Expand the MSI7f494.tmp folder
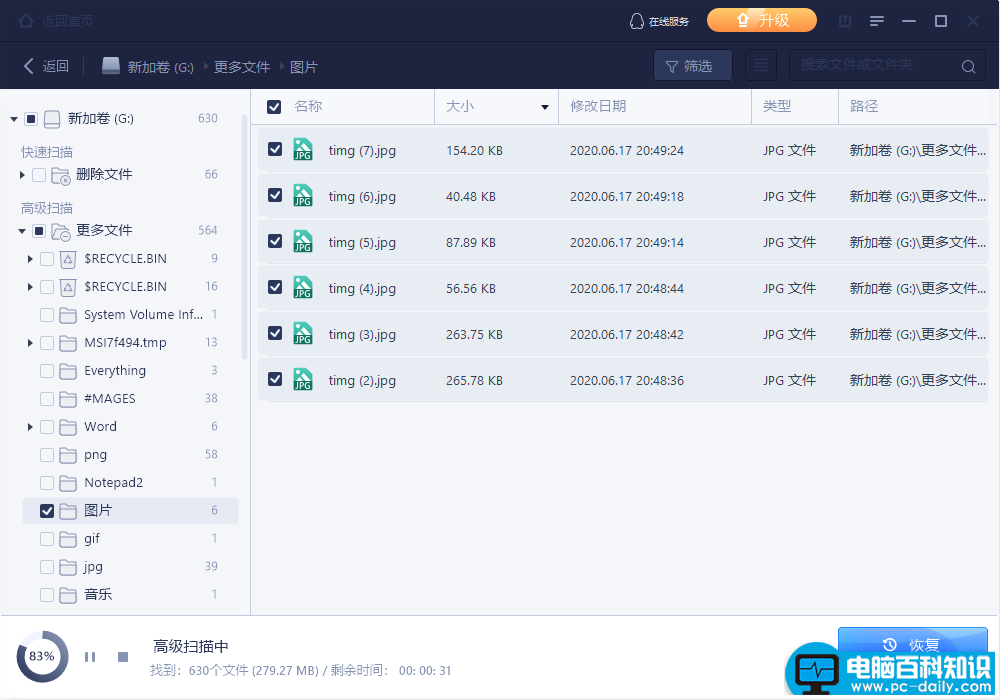Image resolution: width=1000 pixels, height=700 pixels. pyautogui.click(x=30, y=343)
